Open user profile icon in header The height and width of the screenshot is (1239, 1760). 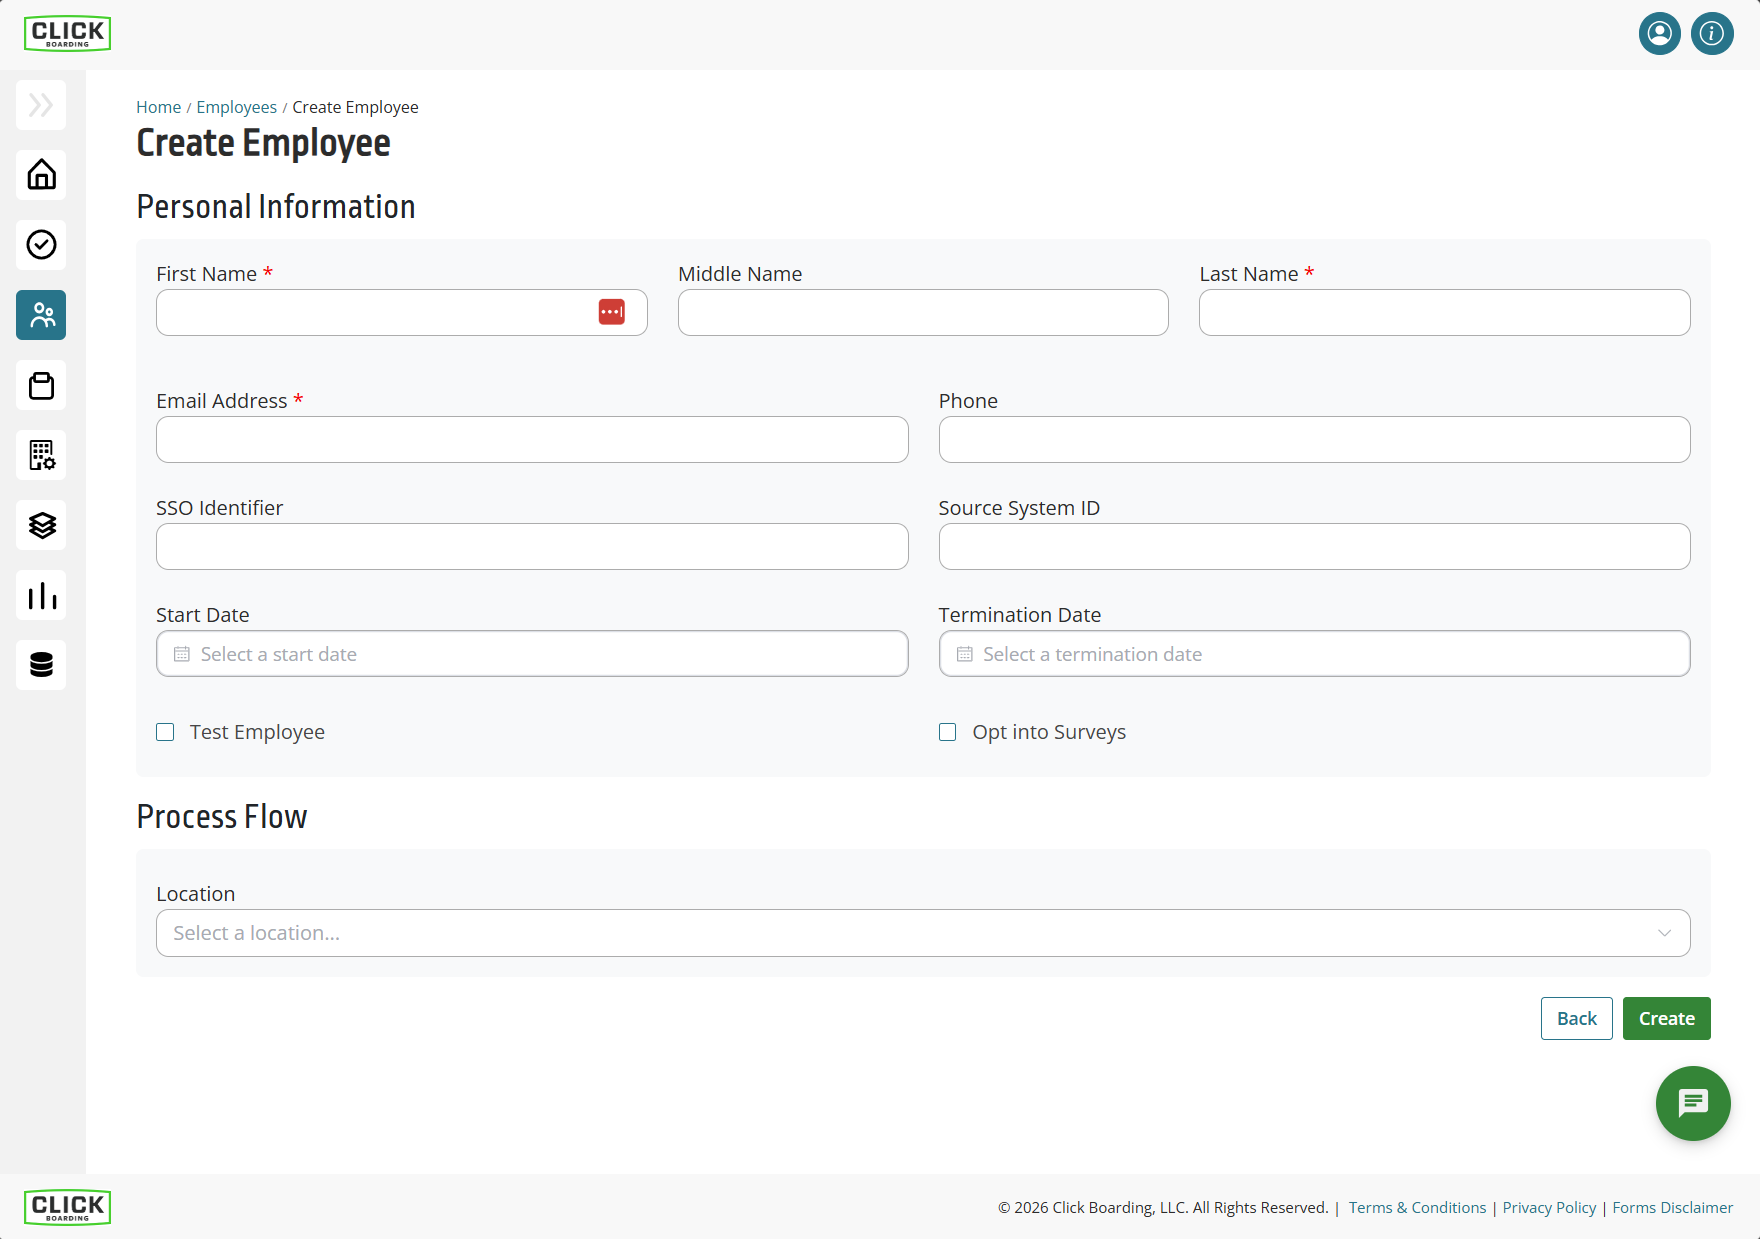1660,34
